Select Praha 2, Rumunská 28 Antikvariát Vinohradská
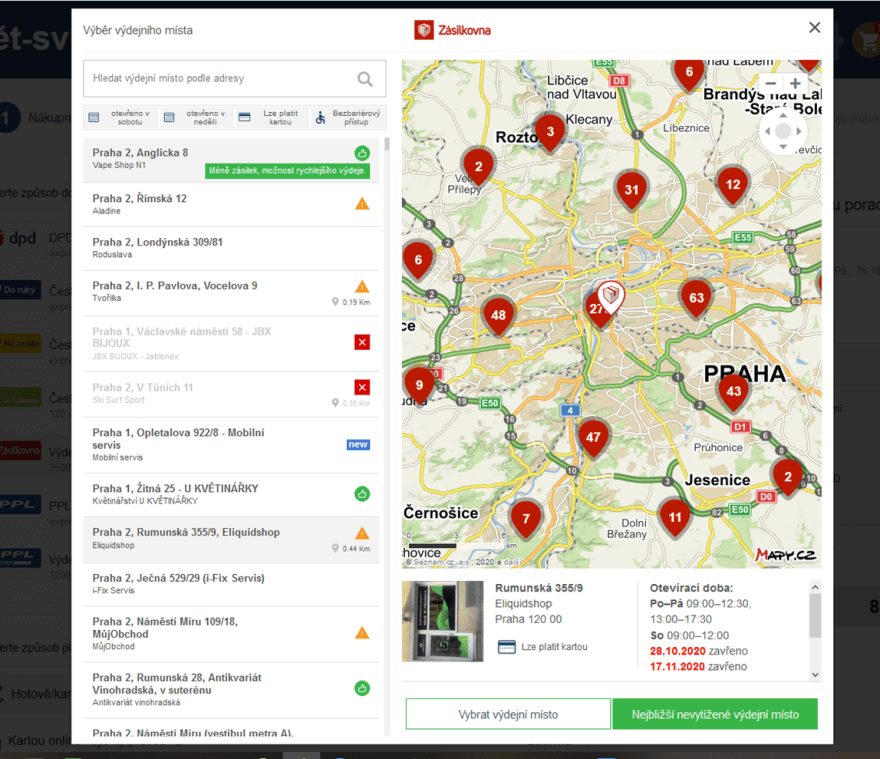 point(231,690)
